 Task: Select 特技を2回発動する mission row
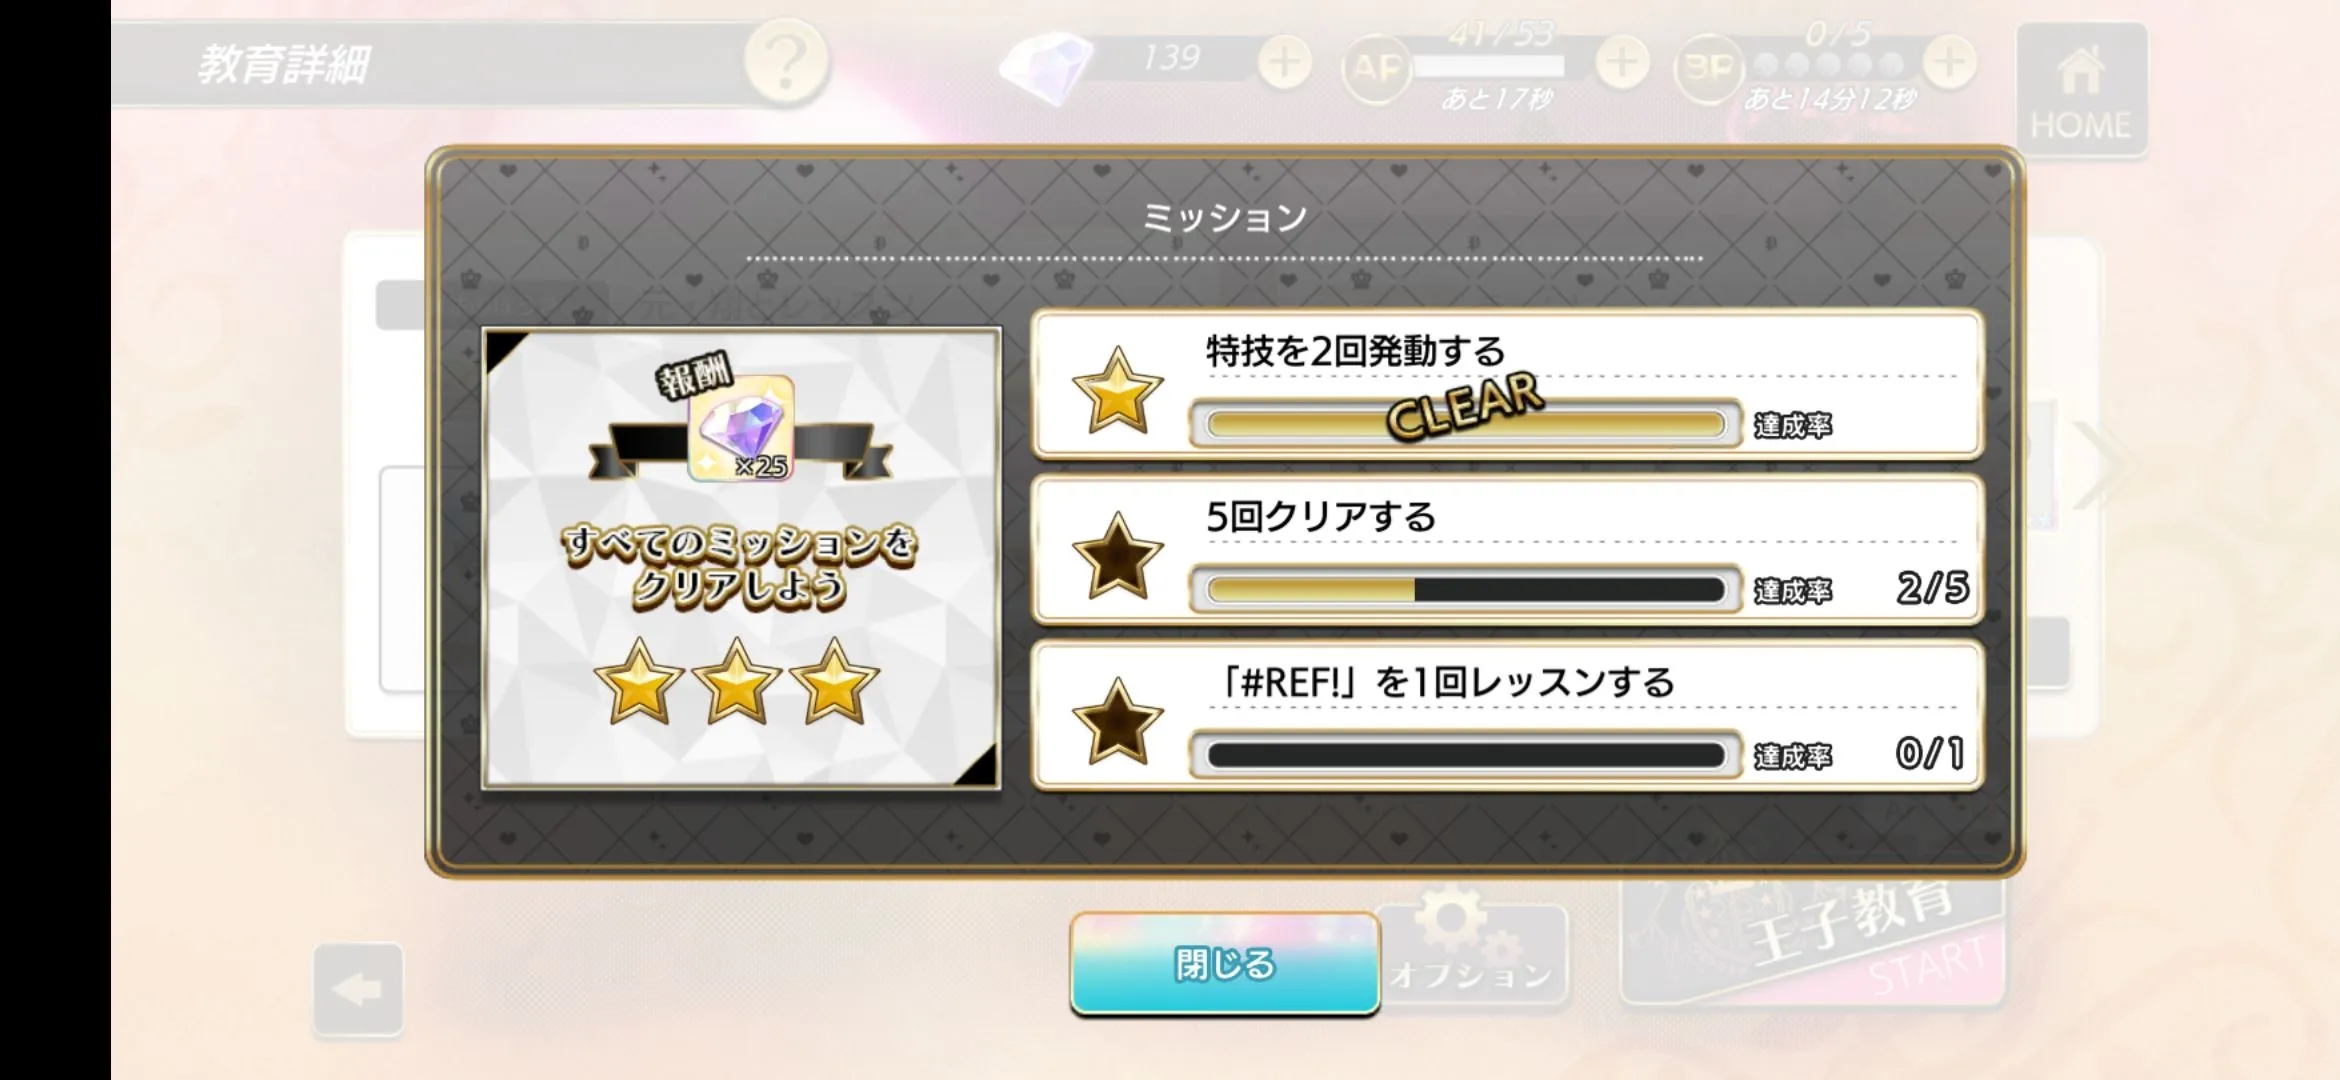1507,385
